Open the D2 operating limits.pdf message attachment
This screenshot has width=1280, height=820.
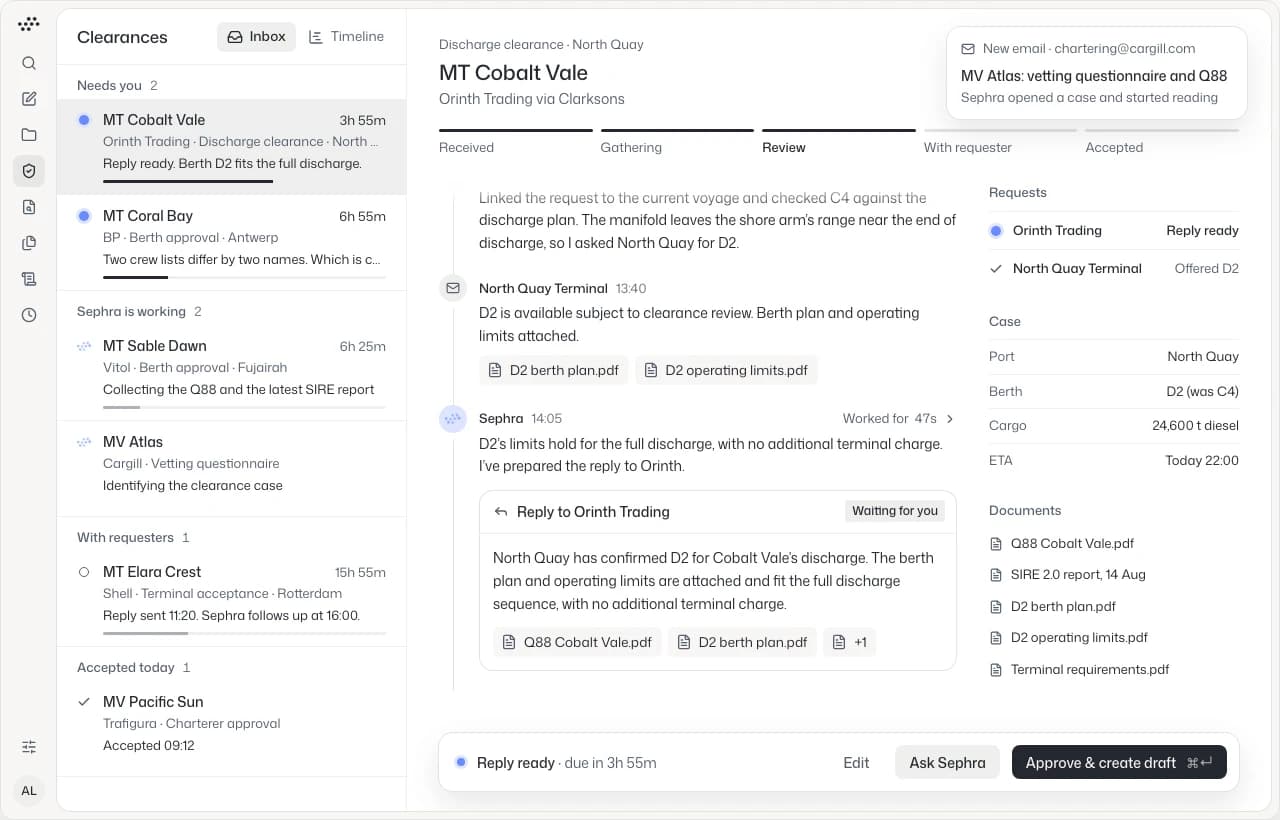click(726, 370)
